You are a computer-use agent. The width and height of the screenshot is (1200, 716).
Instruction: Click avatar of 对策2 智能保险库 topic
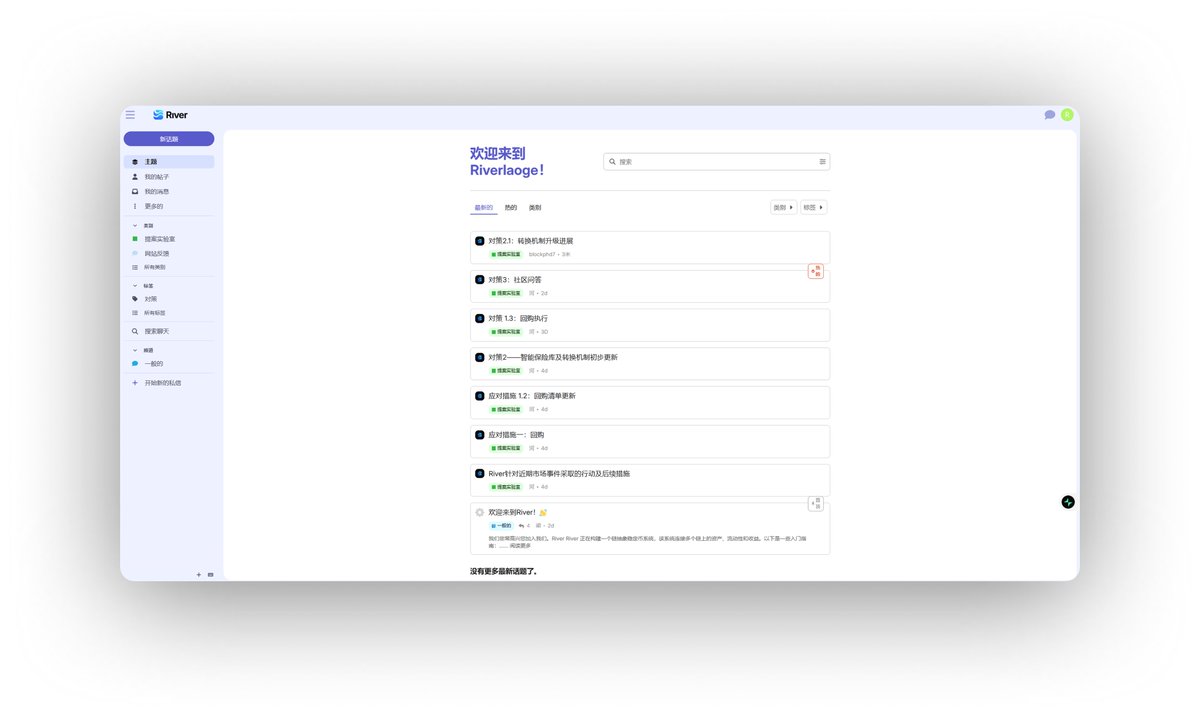(x=480, y=357)
